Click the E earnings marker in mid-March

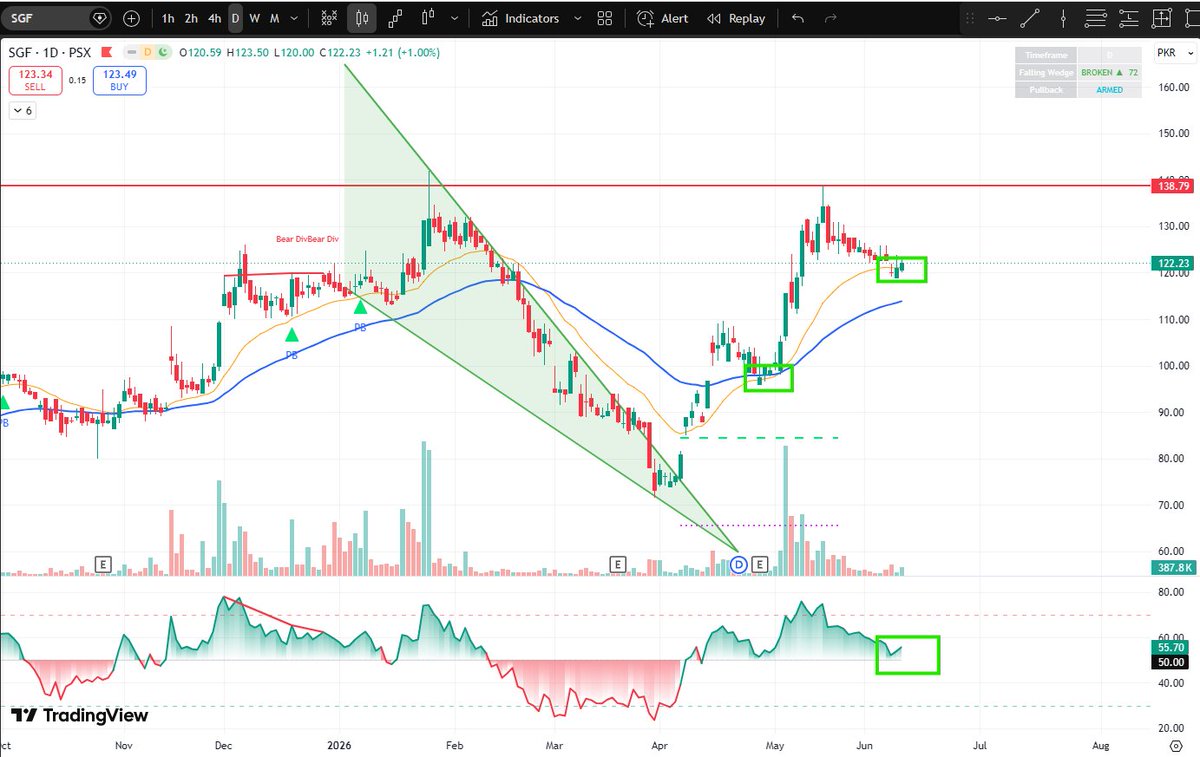pyautogui.click(x=617, y=565)
